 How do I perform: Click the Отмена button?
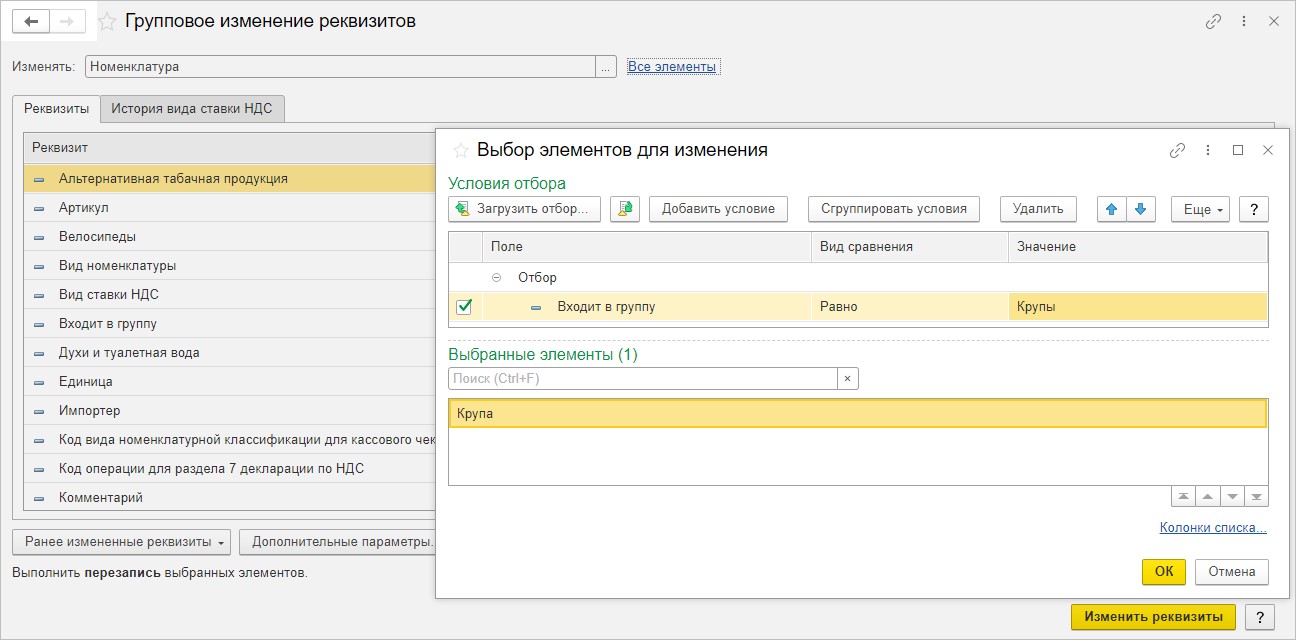coord(1232,572)
